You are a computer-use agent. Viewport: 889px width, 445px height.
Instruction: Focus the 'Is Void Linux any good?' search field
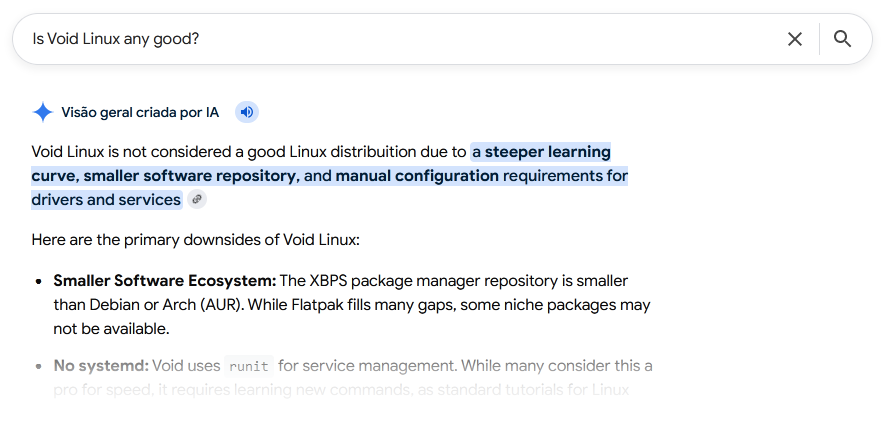[397, 39]
